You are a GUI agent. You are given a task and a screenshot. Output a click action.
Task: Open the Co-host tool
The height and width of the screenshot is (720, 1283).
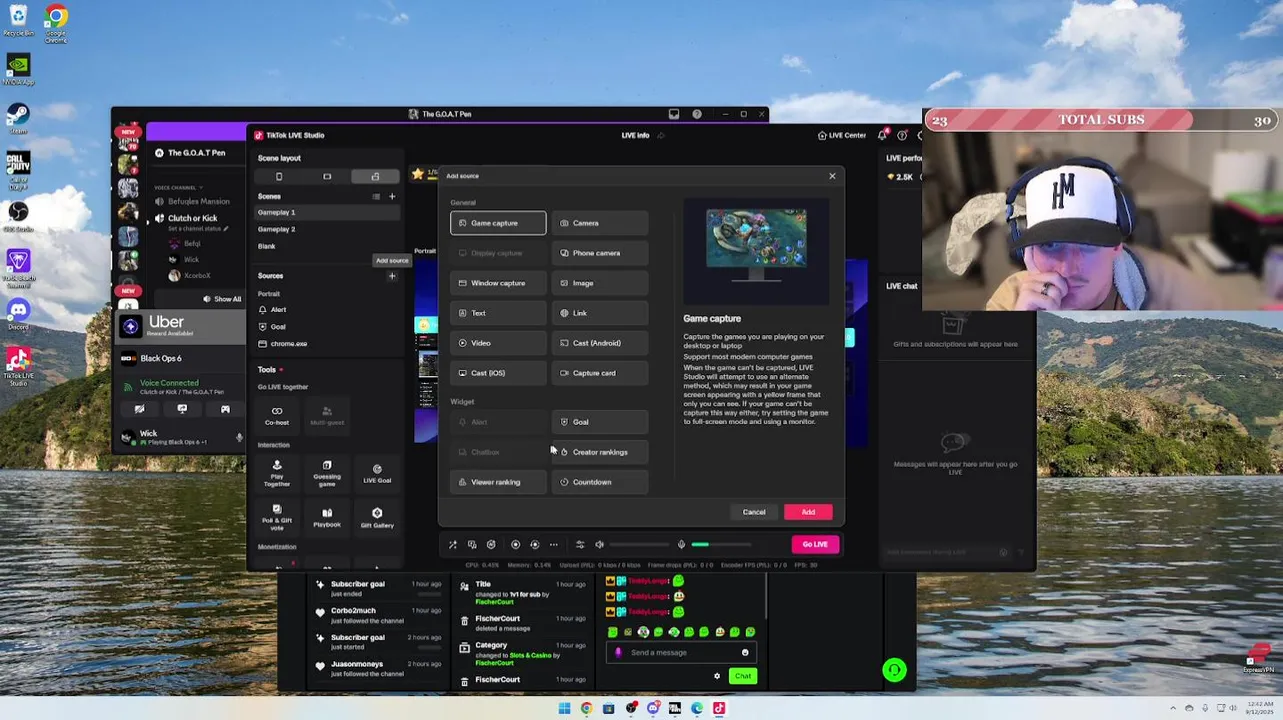277,415
